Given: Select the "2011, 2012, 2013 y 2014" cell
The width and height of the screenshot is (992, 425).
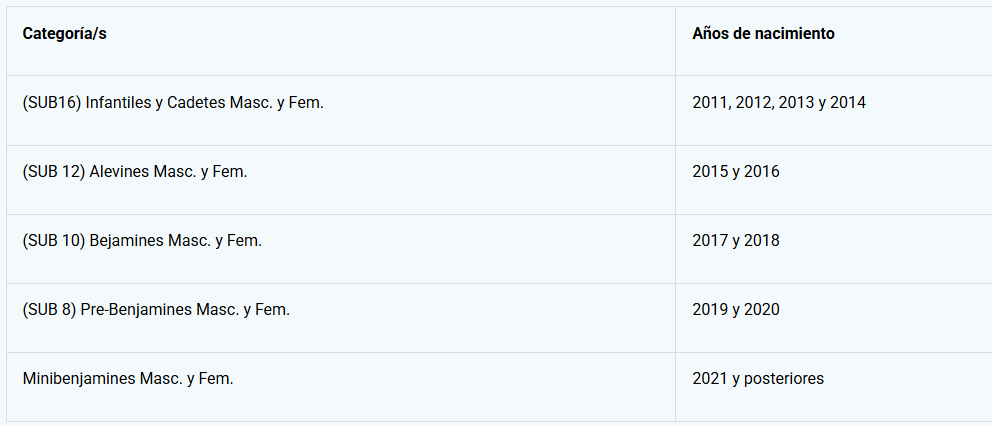Looking at the screenshot, I should [779, 103].
